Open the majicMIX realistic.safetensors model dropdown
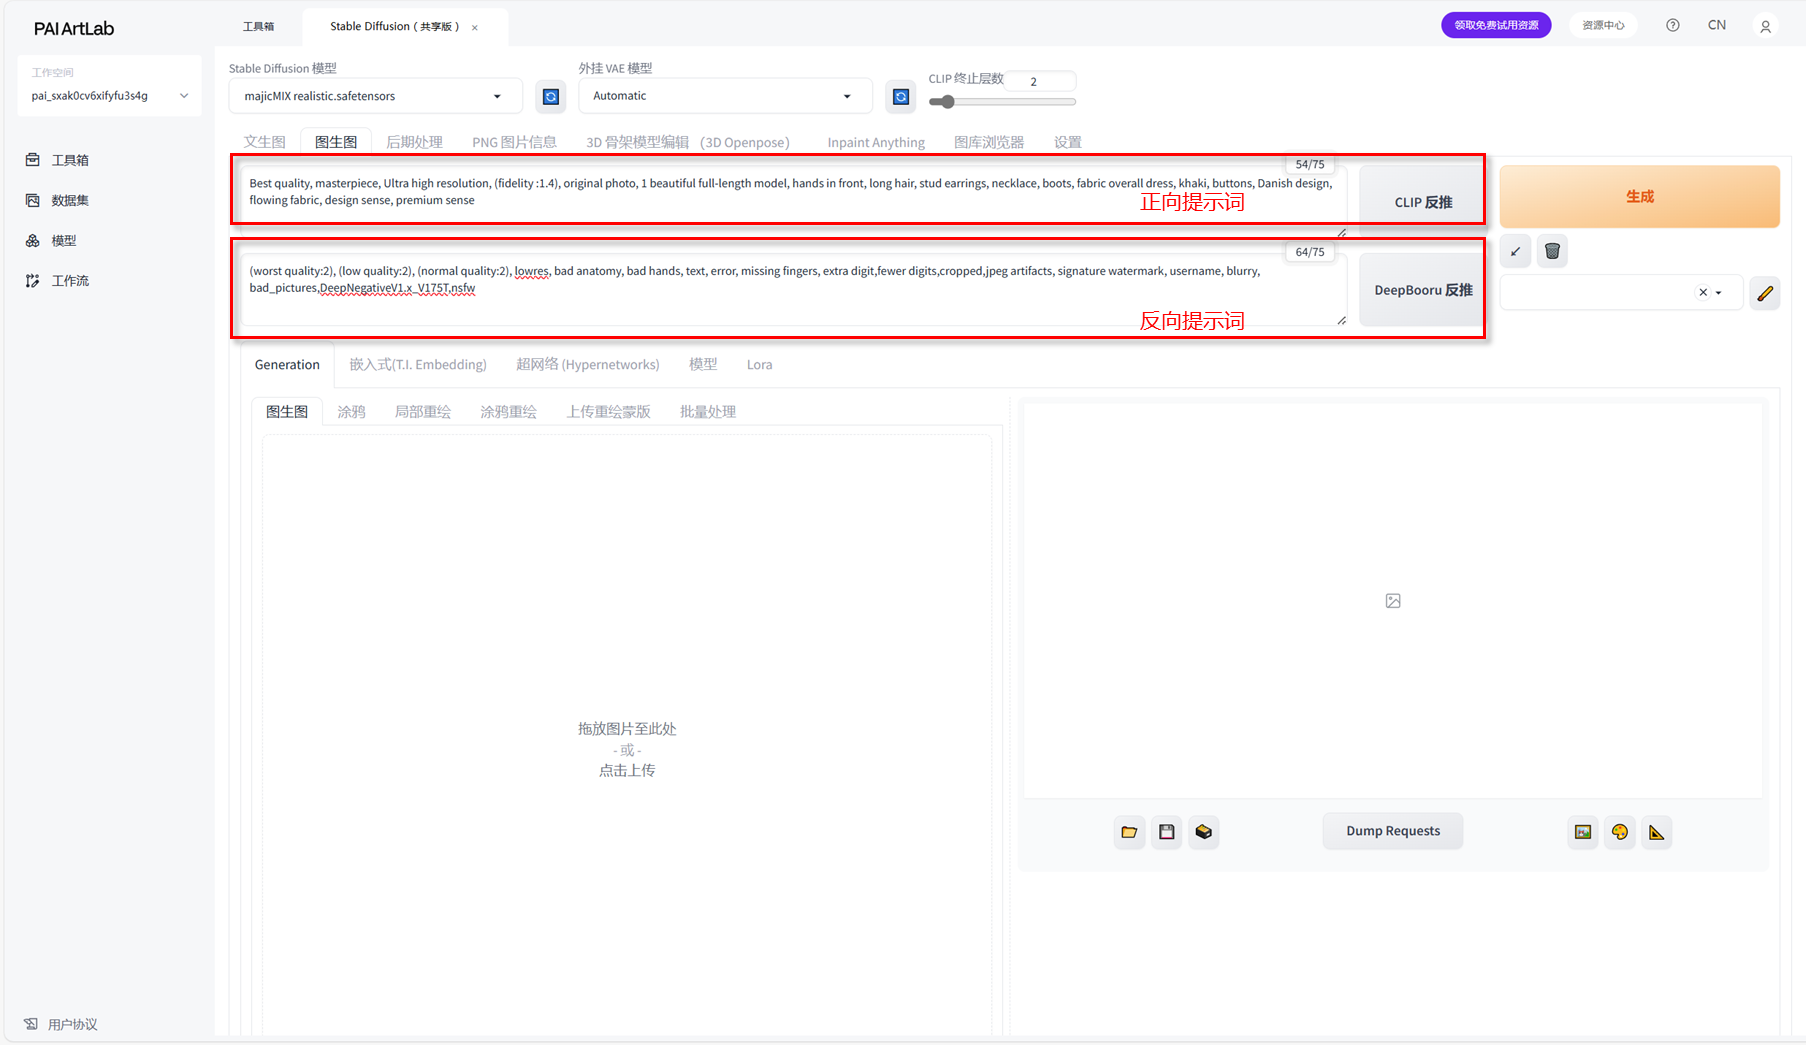1806x1045 pixels. click(x=375, y=96)
